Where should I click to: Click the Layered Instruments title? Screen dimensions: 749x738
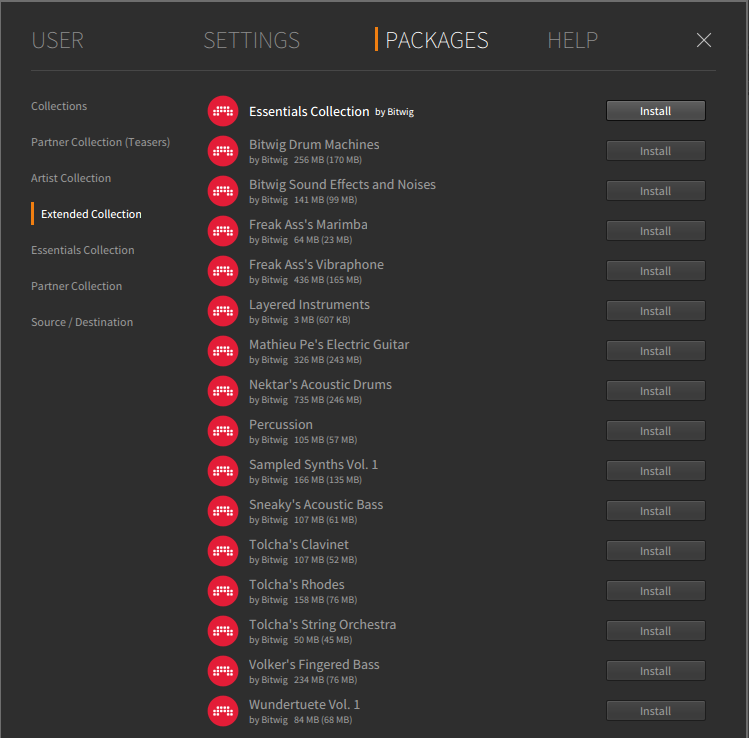click(x=309, y=304)
